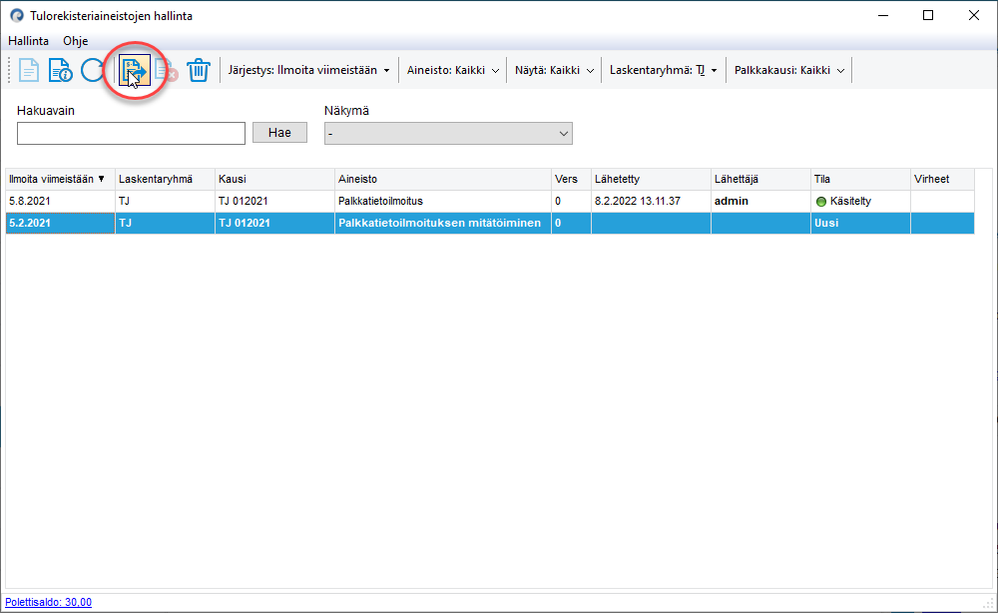
Task: Click the refresh circular arrow icon
Action: 93,70
